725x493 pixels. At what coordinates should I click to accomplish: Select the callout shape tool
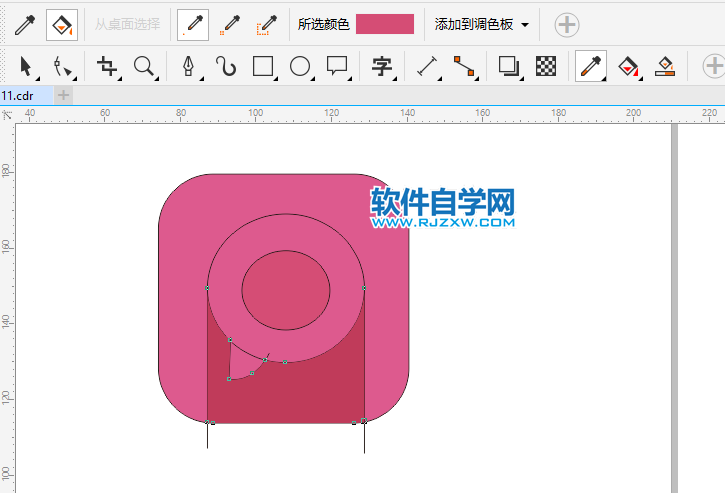pyautogui.click(x=338, y=67)
